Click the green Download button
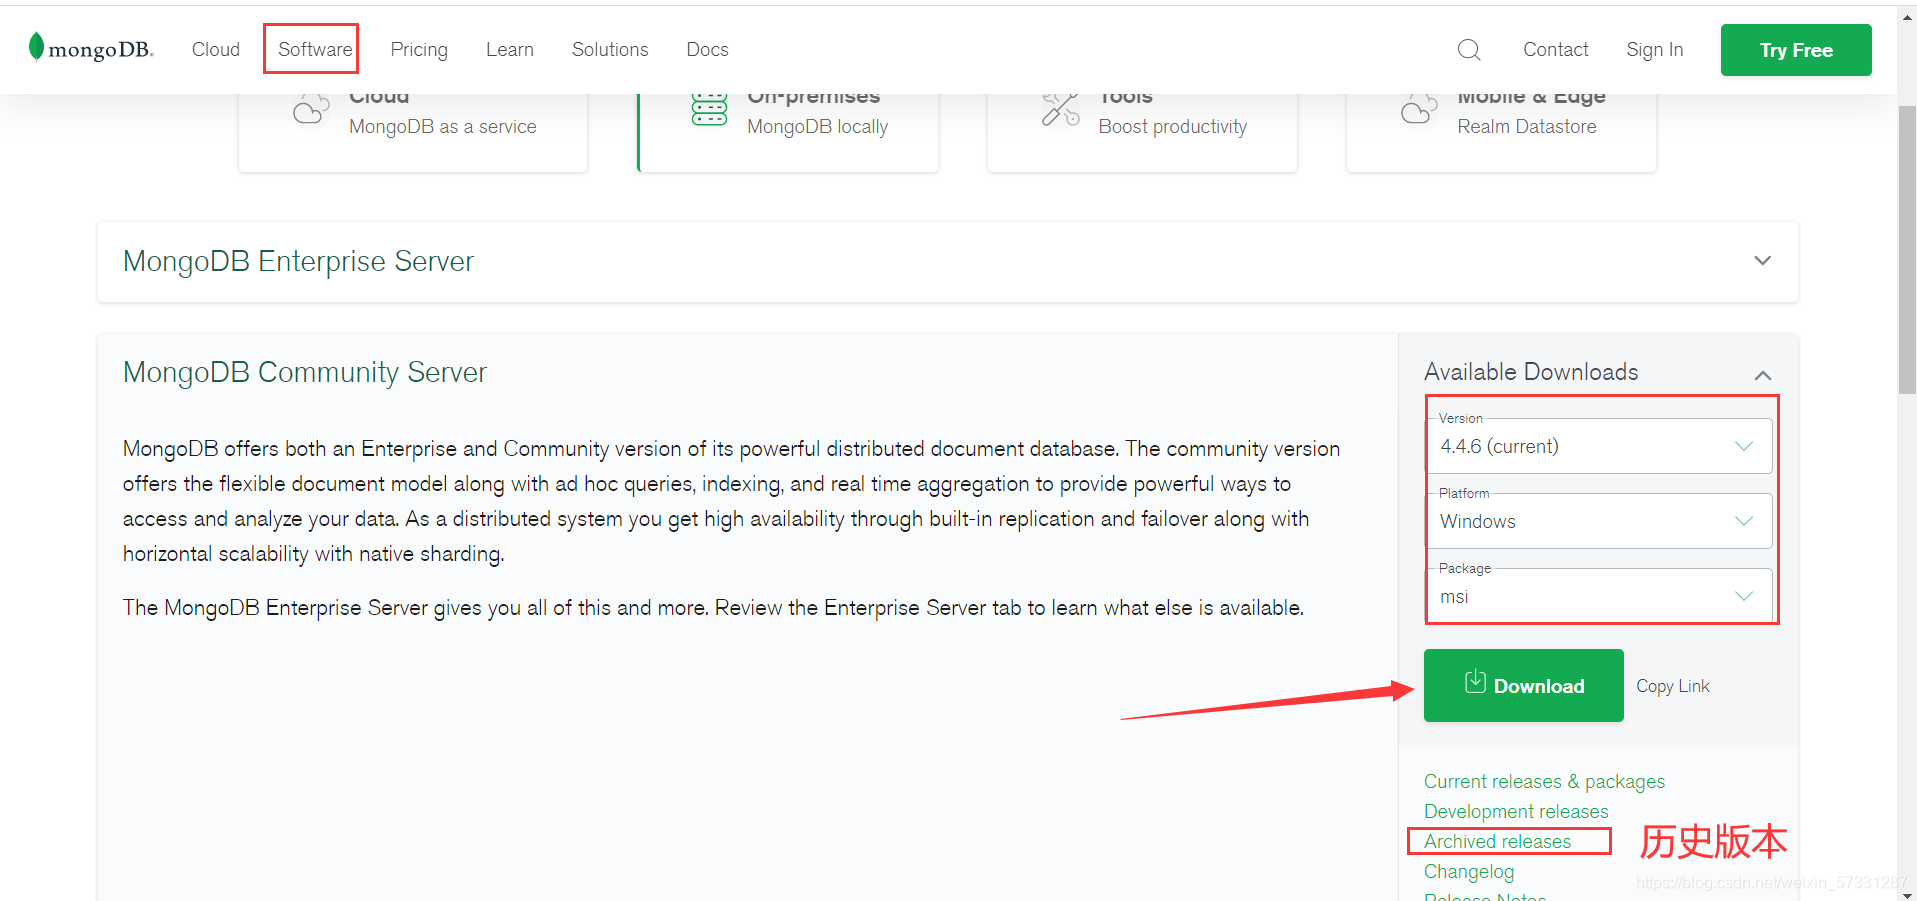Viewport: 1917px width, 901px height. coord(1523,685)
